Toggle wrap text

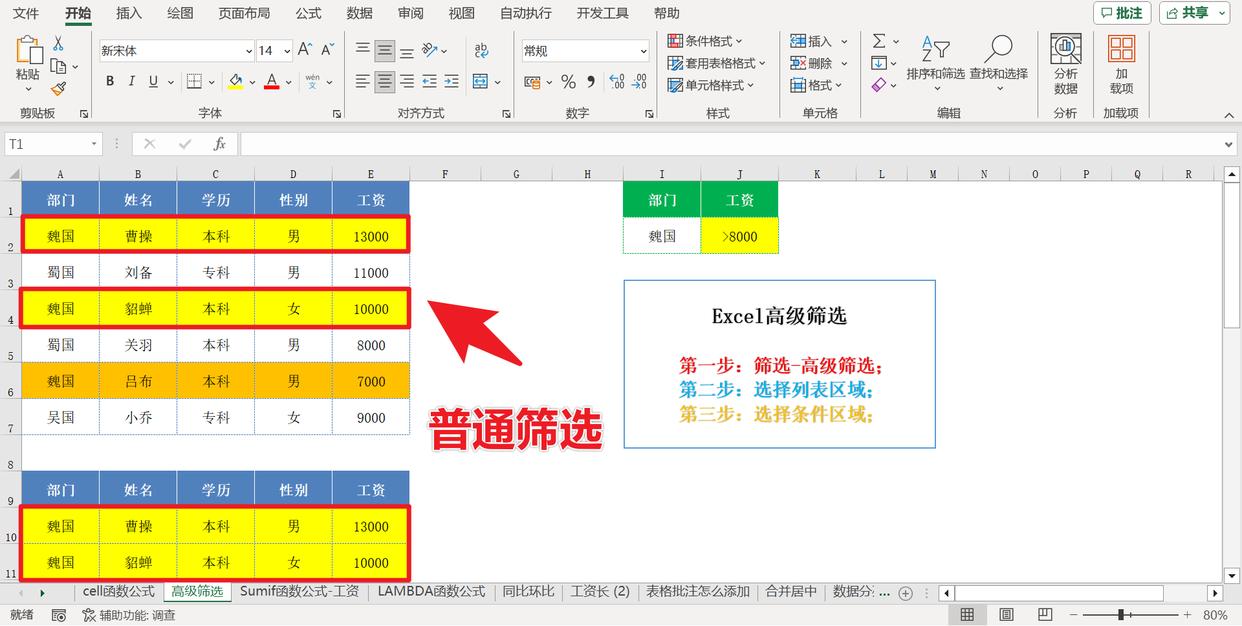coord(481,50)
